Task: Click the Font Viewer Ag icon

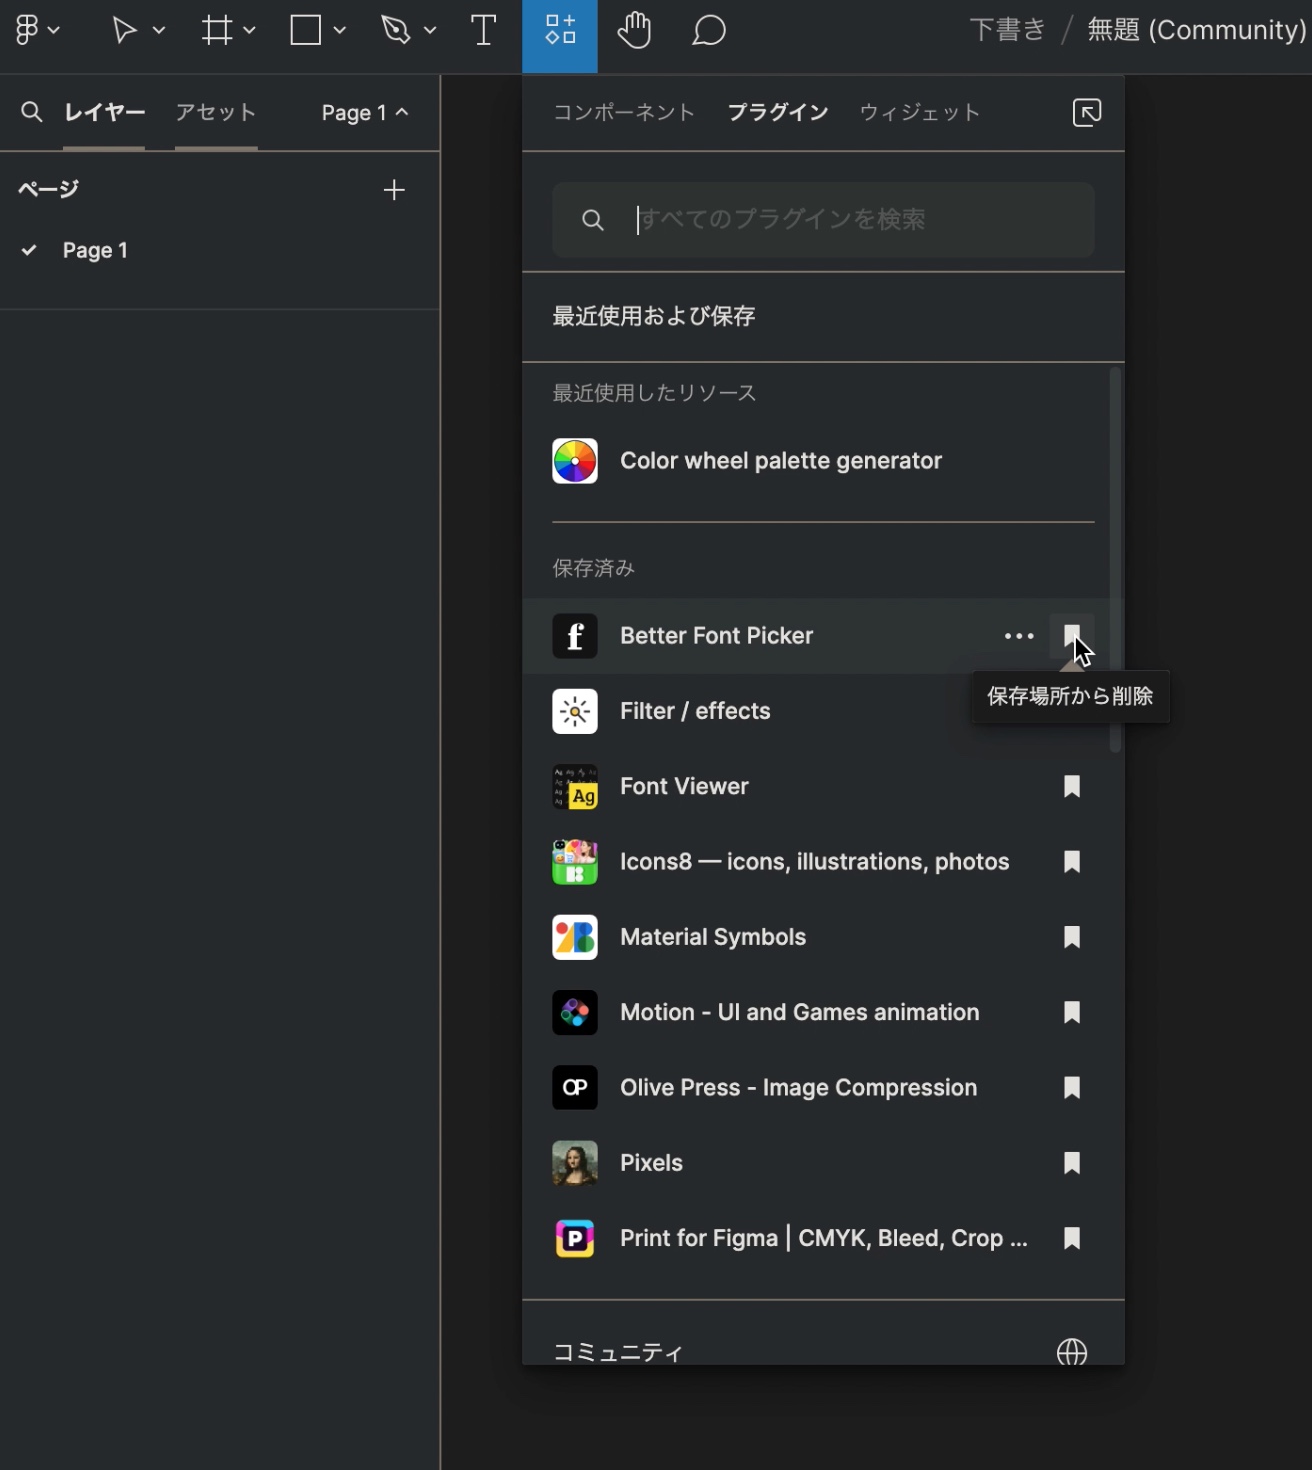Action: click(x=575, y=787)
